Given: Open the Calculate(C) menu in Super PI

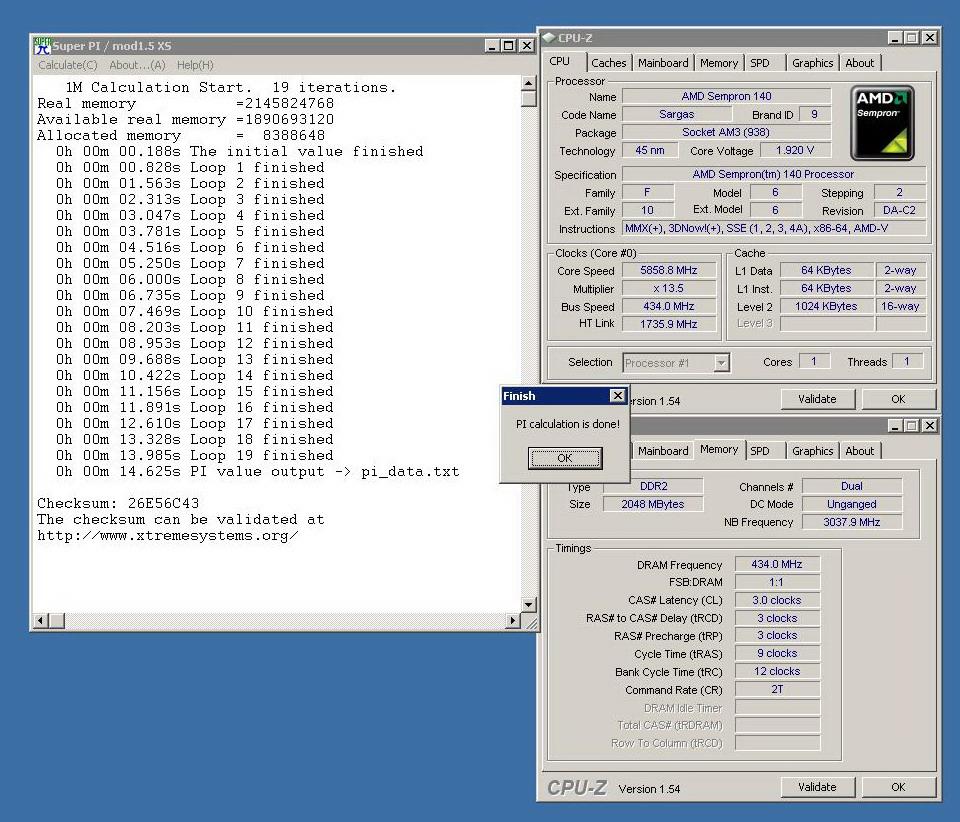Looking at the screenshot, I should tap(67, 65).
